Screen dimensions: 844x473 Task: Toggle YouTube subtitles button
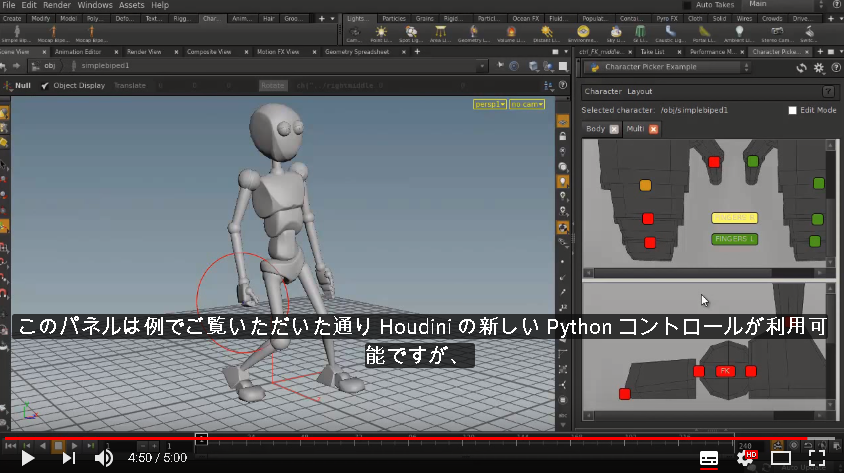709,458
